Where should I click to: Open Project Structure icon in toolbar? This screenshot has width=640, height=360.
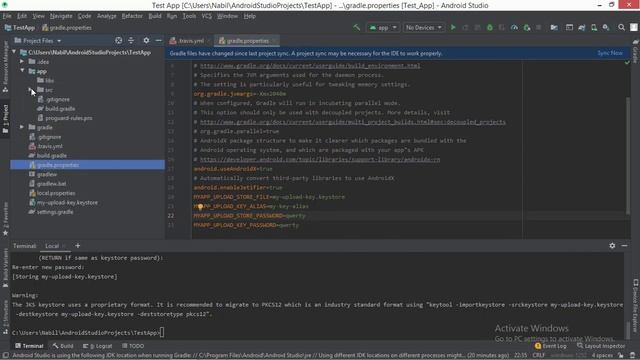(x=554, y=27)
